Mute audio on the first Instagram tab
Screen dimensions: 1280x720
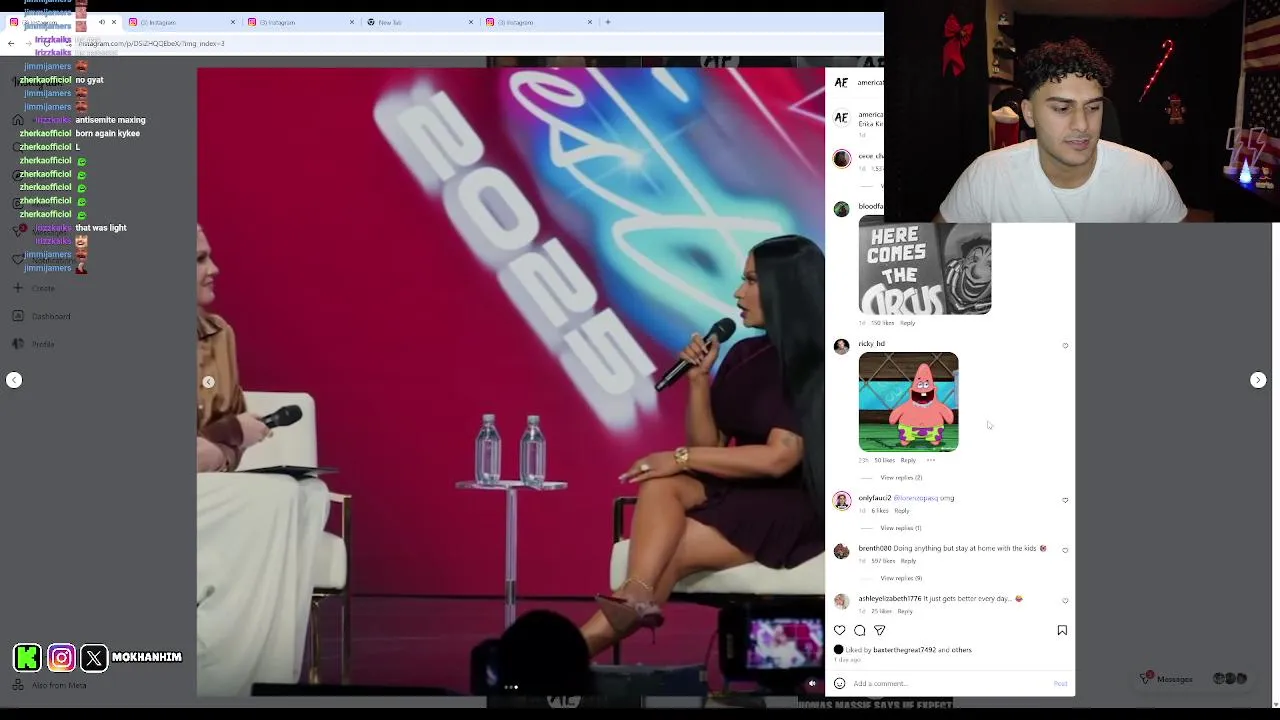(101, 22)
